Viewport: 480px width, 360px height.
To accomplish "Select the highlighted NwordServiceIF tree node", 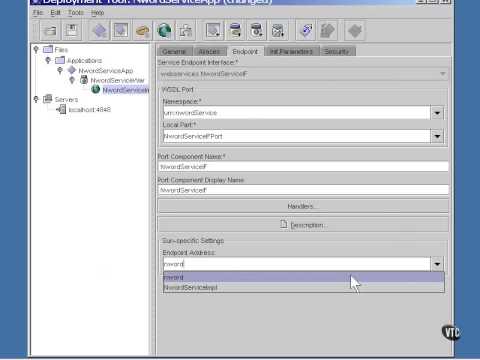I will (x=125, y=90).
